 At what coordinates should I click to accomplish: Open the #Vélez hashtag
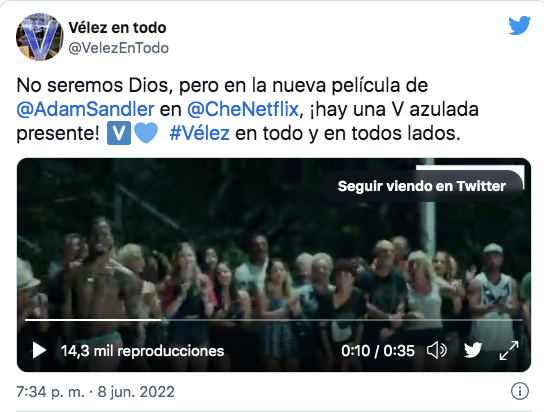[199, 133]
